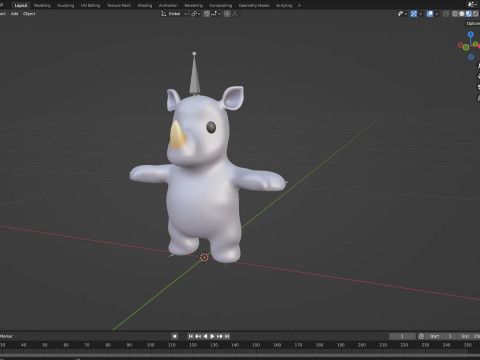This screenshot has height=360, width=480.
Task: Toggle snapping with the magnet icon
Action: (x=207, y=14)
